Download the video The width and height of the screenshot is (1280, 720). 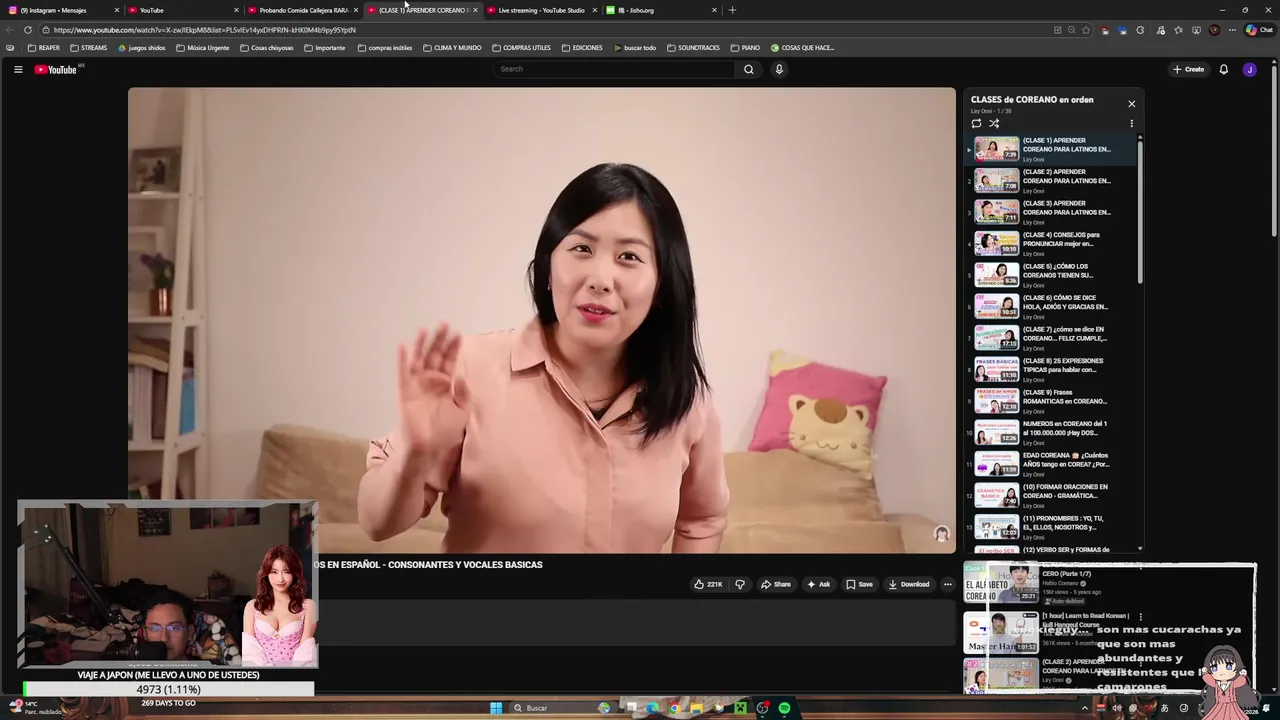coord(909,584)
